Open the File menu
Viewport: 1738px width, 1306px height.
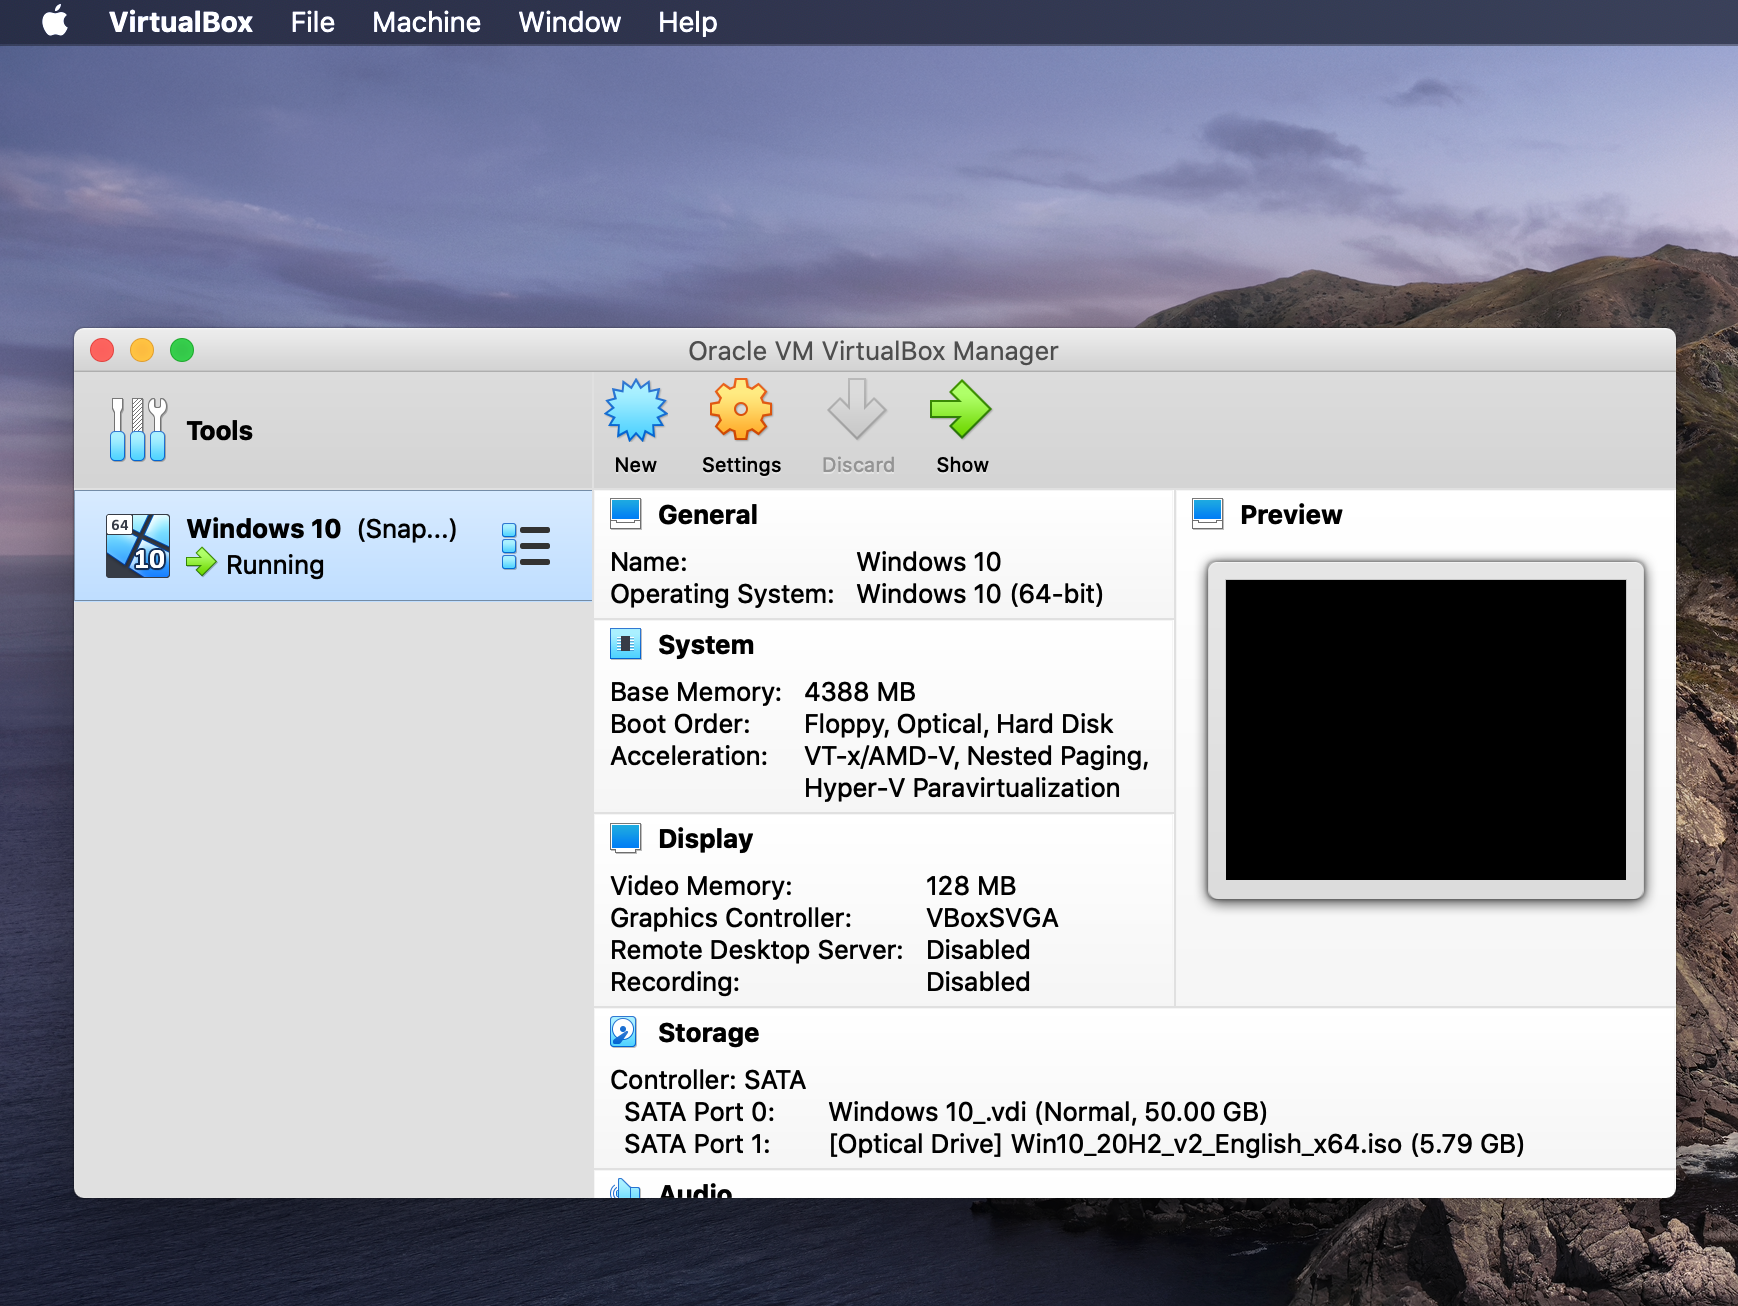[x=312, y=22]
